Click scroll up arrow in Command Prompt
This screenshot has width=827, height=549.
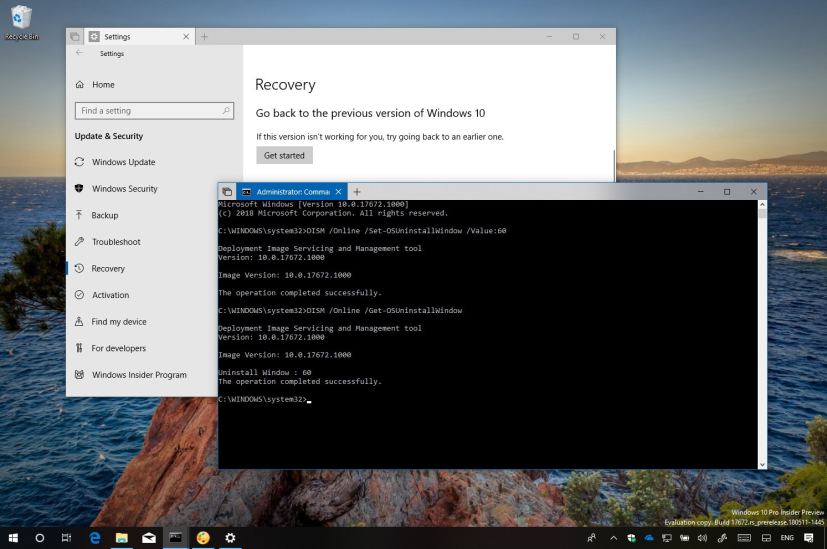(x=762, y=204)
